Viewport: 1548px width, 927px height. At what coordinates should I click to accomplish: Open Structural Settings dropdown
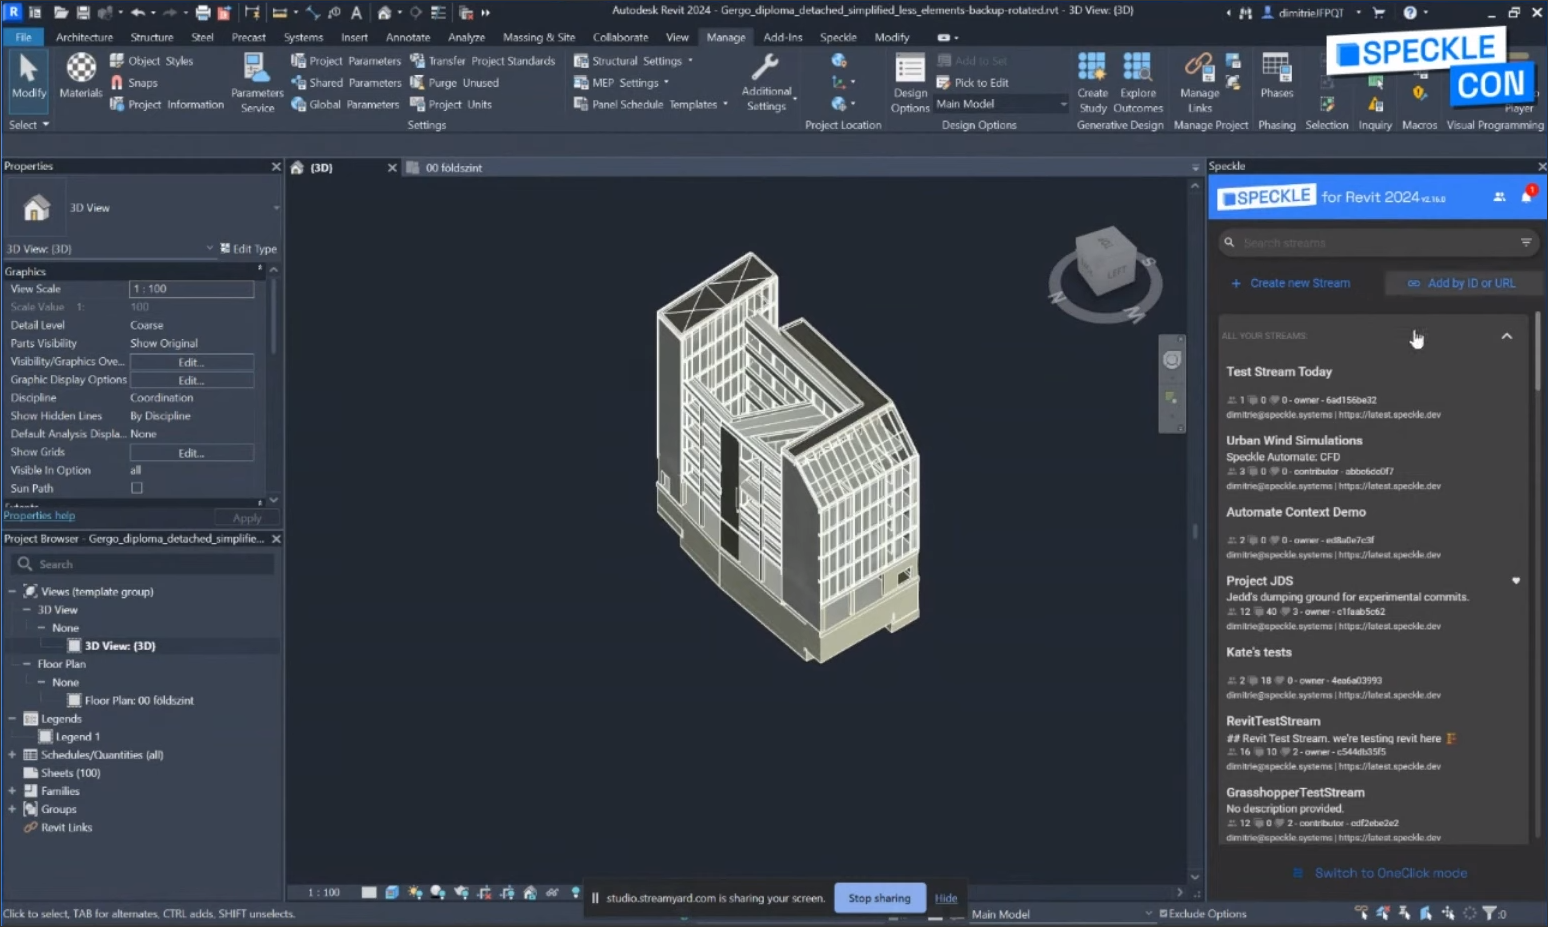click(x=633, y=61)
